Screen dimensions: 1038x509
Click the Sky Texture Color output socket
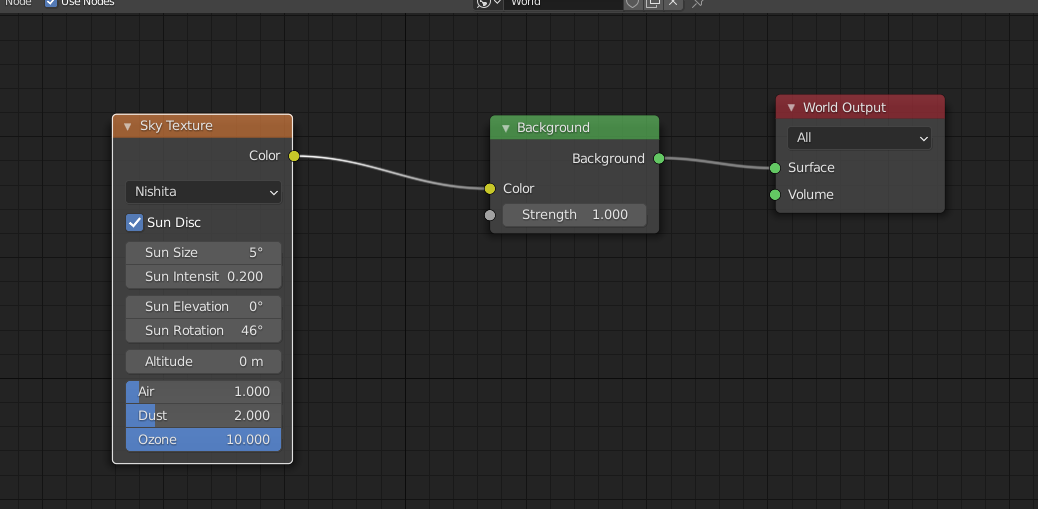(x=294, y=156)
